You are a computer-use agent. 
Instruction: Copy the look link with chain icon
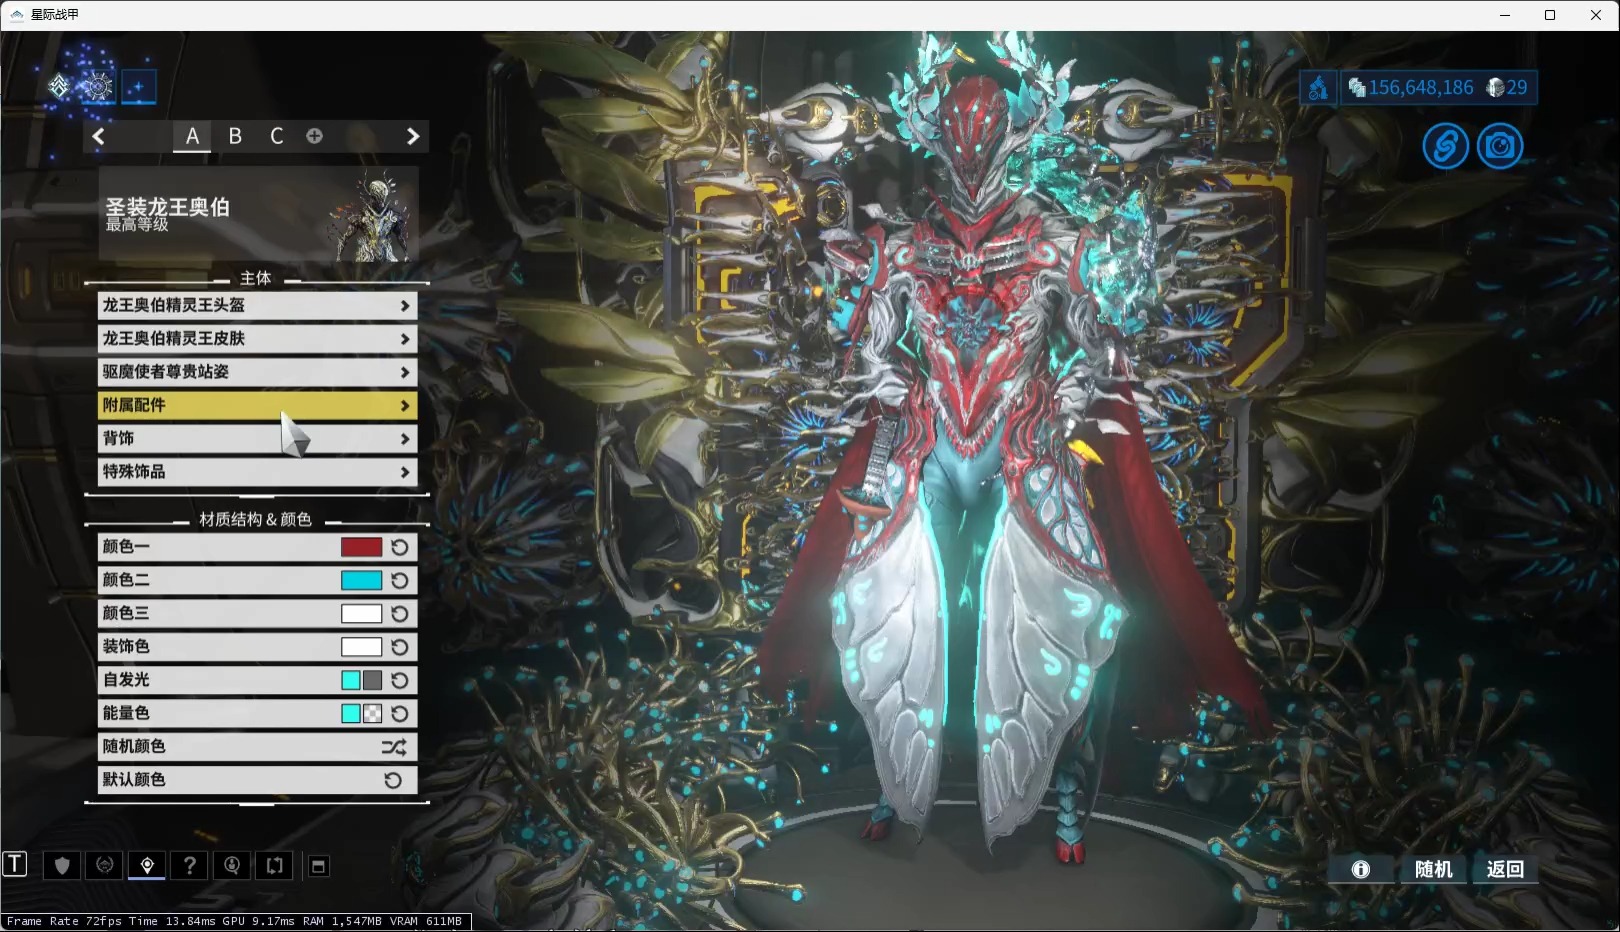tap(1445, 146)
